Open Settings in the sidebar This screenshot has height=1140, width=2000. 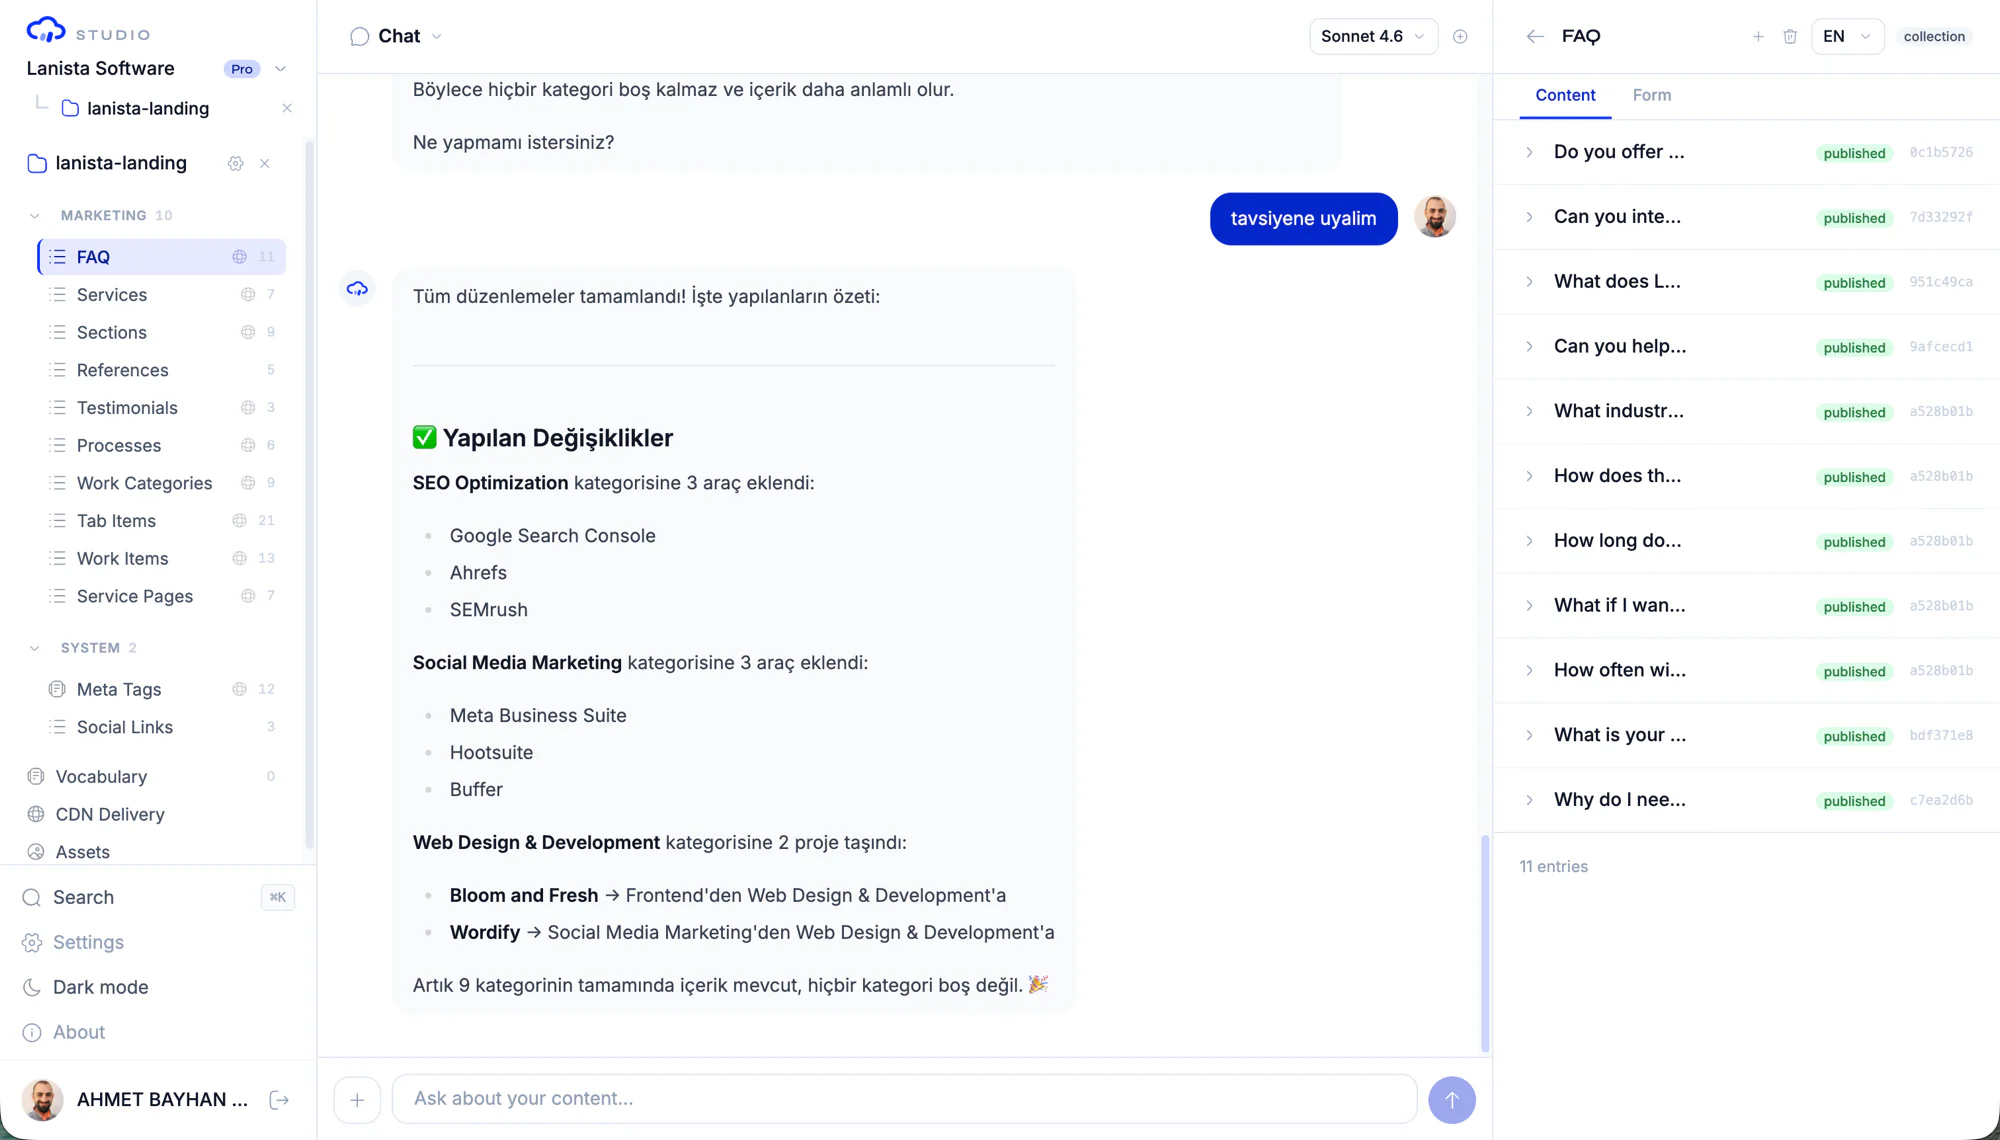tap(88, 942)
